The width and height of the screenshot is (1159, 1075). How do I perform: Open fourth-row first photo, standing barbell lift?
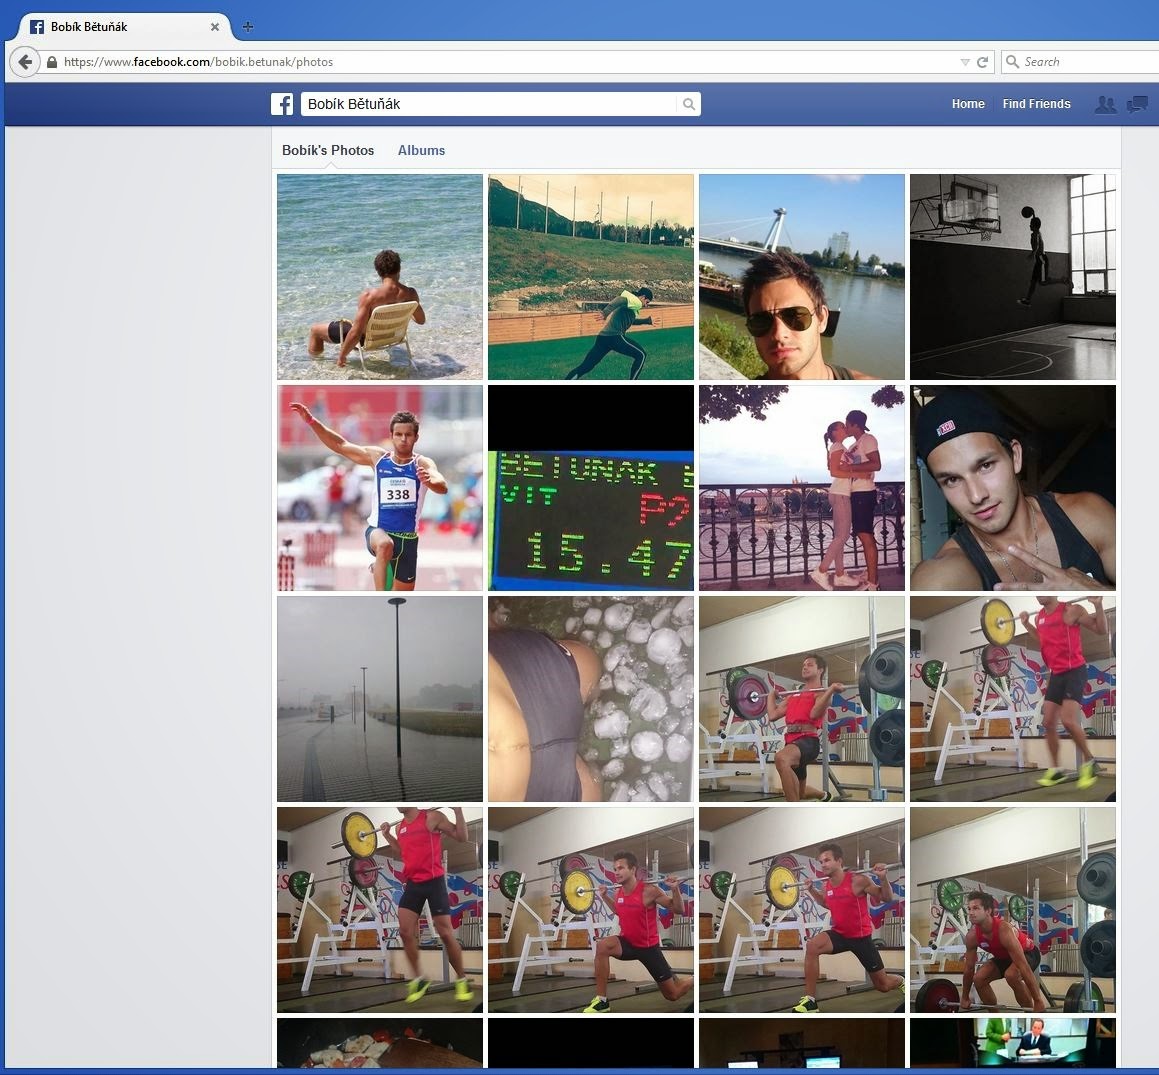[x=380, y=910]
